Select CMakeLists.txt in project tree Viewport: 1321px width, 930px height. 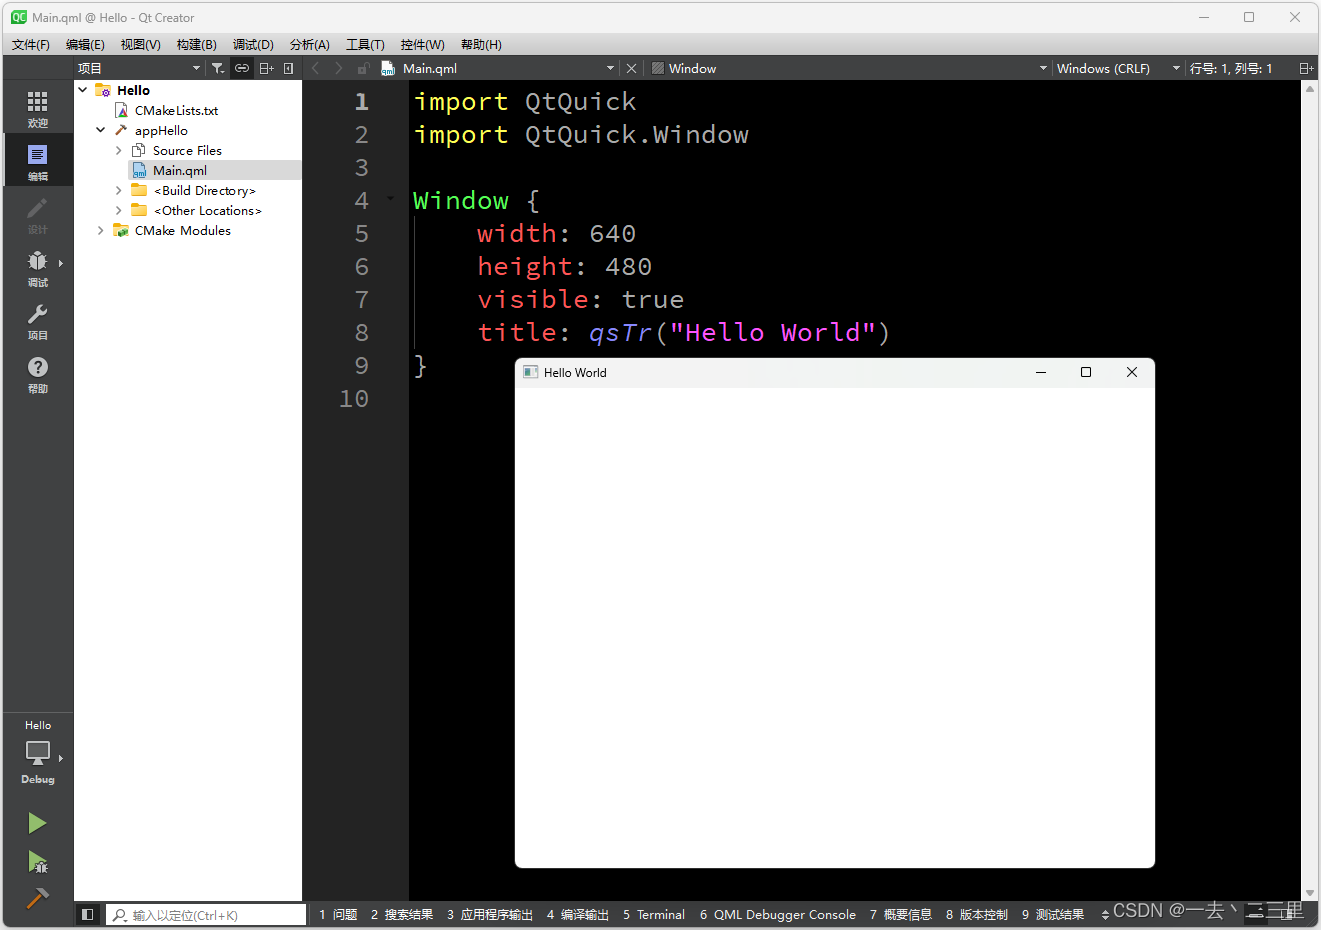pos(176,110)
